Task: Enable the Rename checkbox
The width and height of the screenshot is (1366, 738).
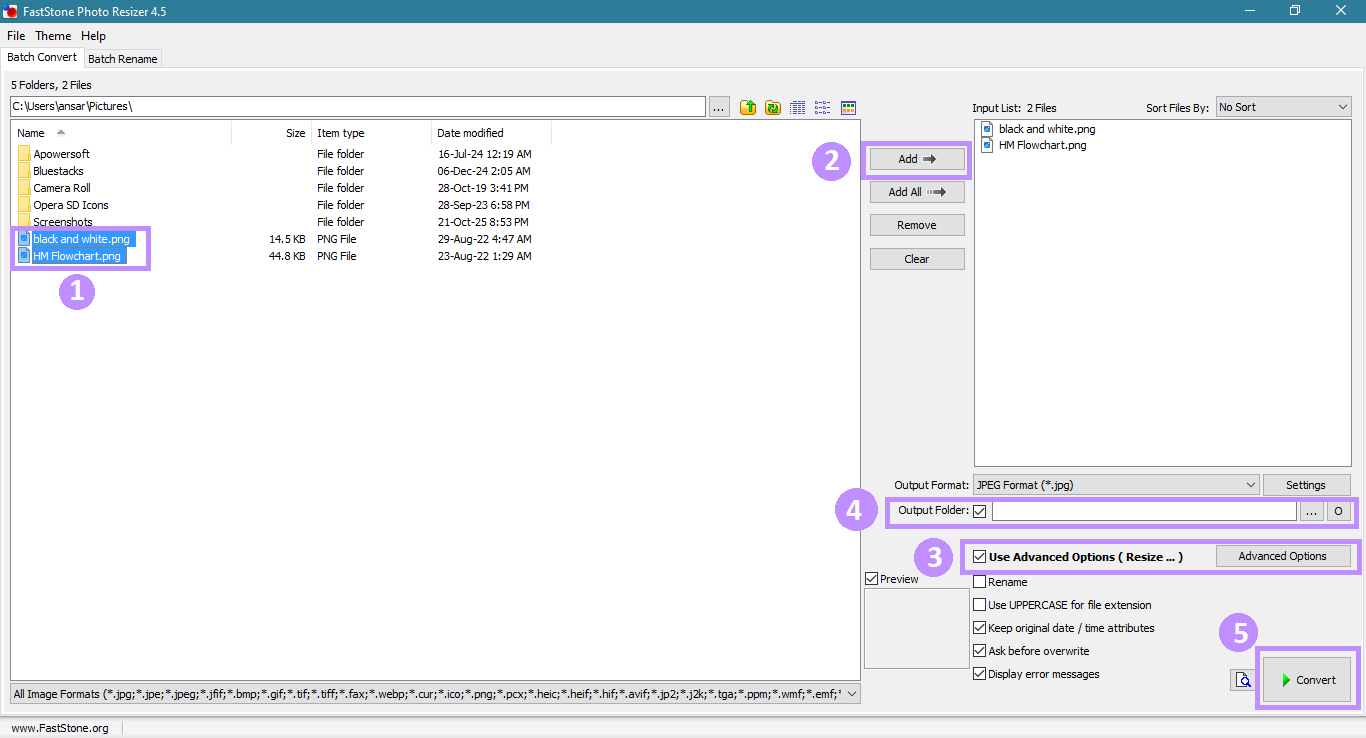Action: 979,582
